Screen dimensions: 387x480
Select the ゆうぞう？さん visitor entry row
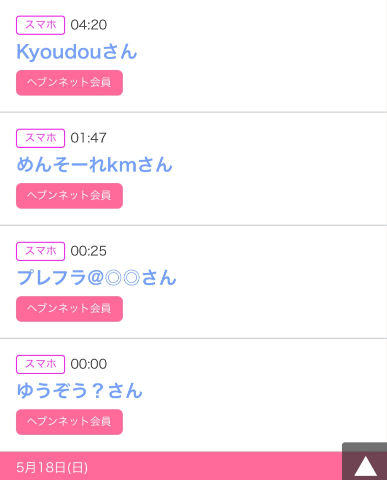(x=193, y=395)
